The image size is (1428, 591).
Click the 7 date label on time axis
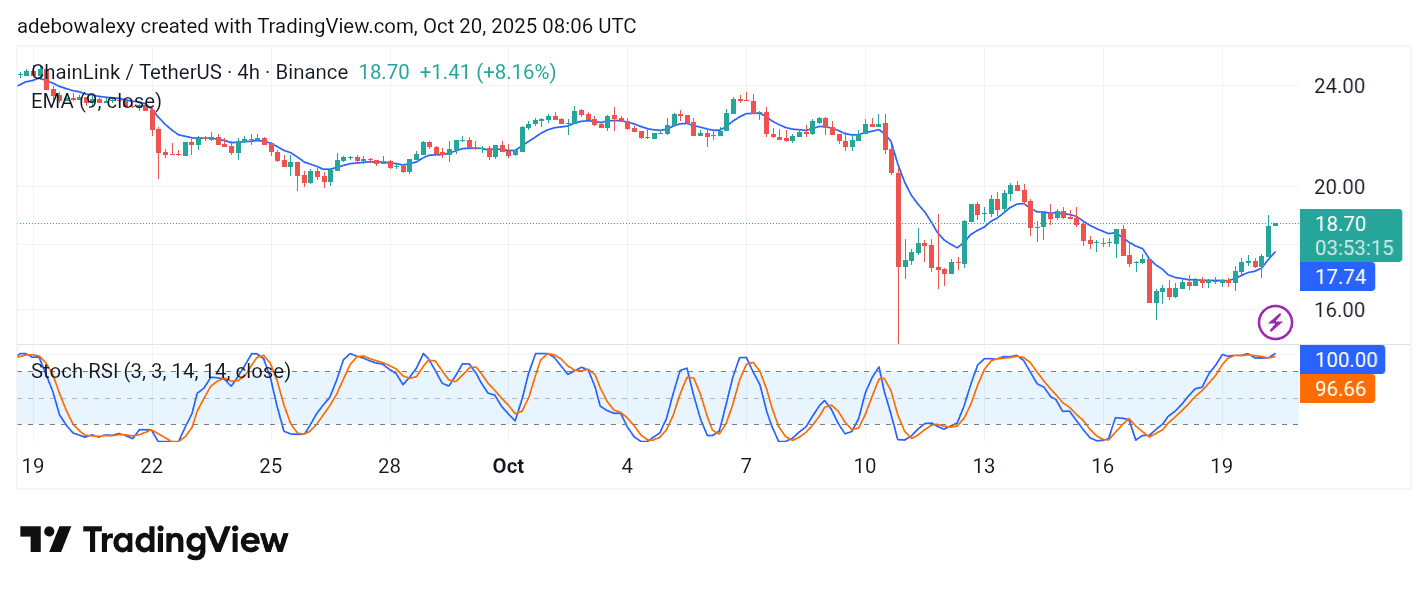pos(746,466)
